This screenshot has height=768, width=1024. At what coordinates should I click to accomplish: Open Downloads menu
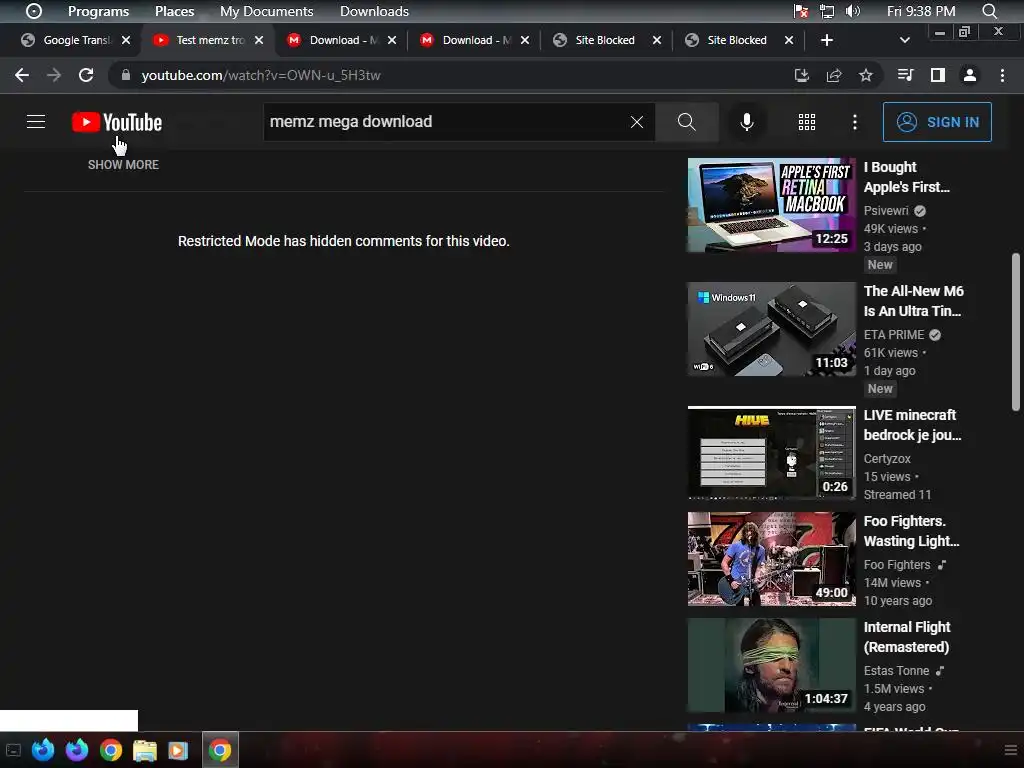[x=374, y=11]
